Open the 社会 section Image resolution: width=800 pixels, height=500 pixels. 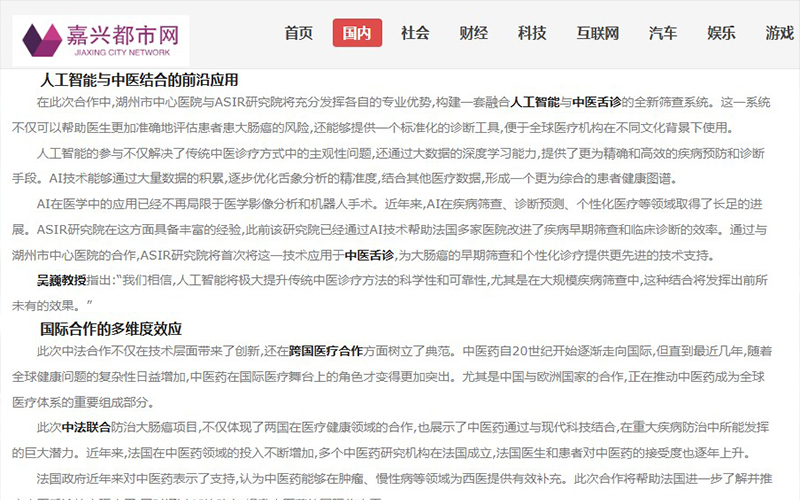(415, 33)
